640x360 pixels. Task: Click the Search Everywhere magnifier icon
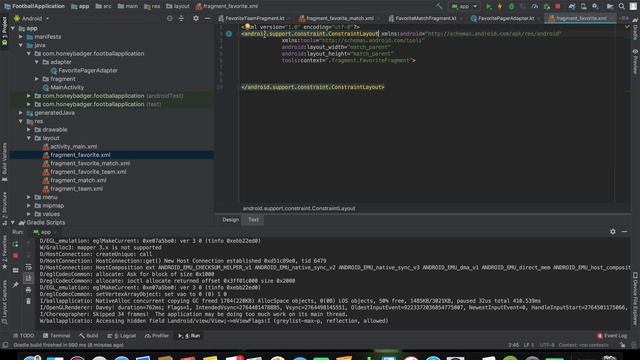(622, 7)
